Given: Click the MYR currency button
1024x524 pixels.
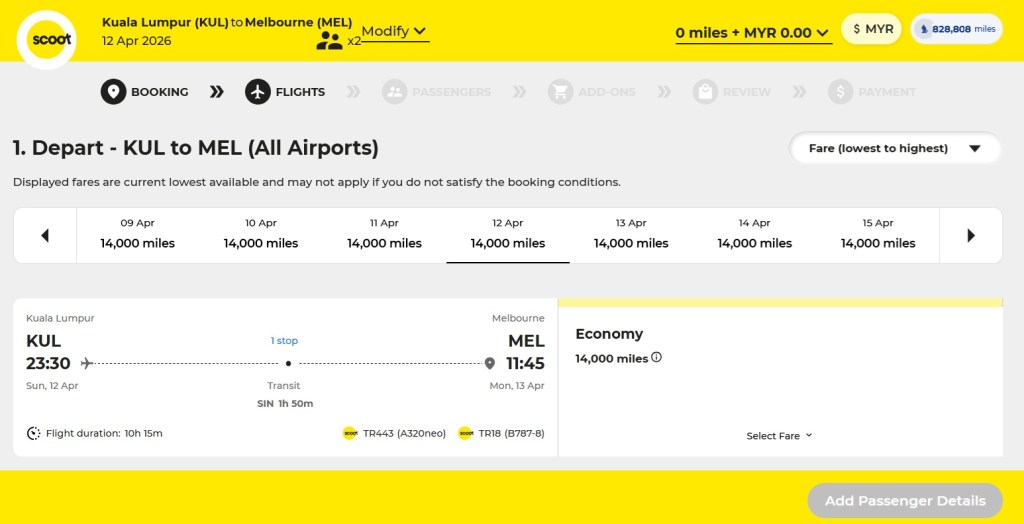Looking at the screenshot, I should (x=872, y=29).
